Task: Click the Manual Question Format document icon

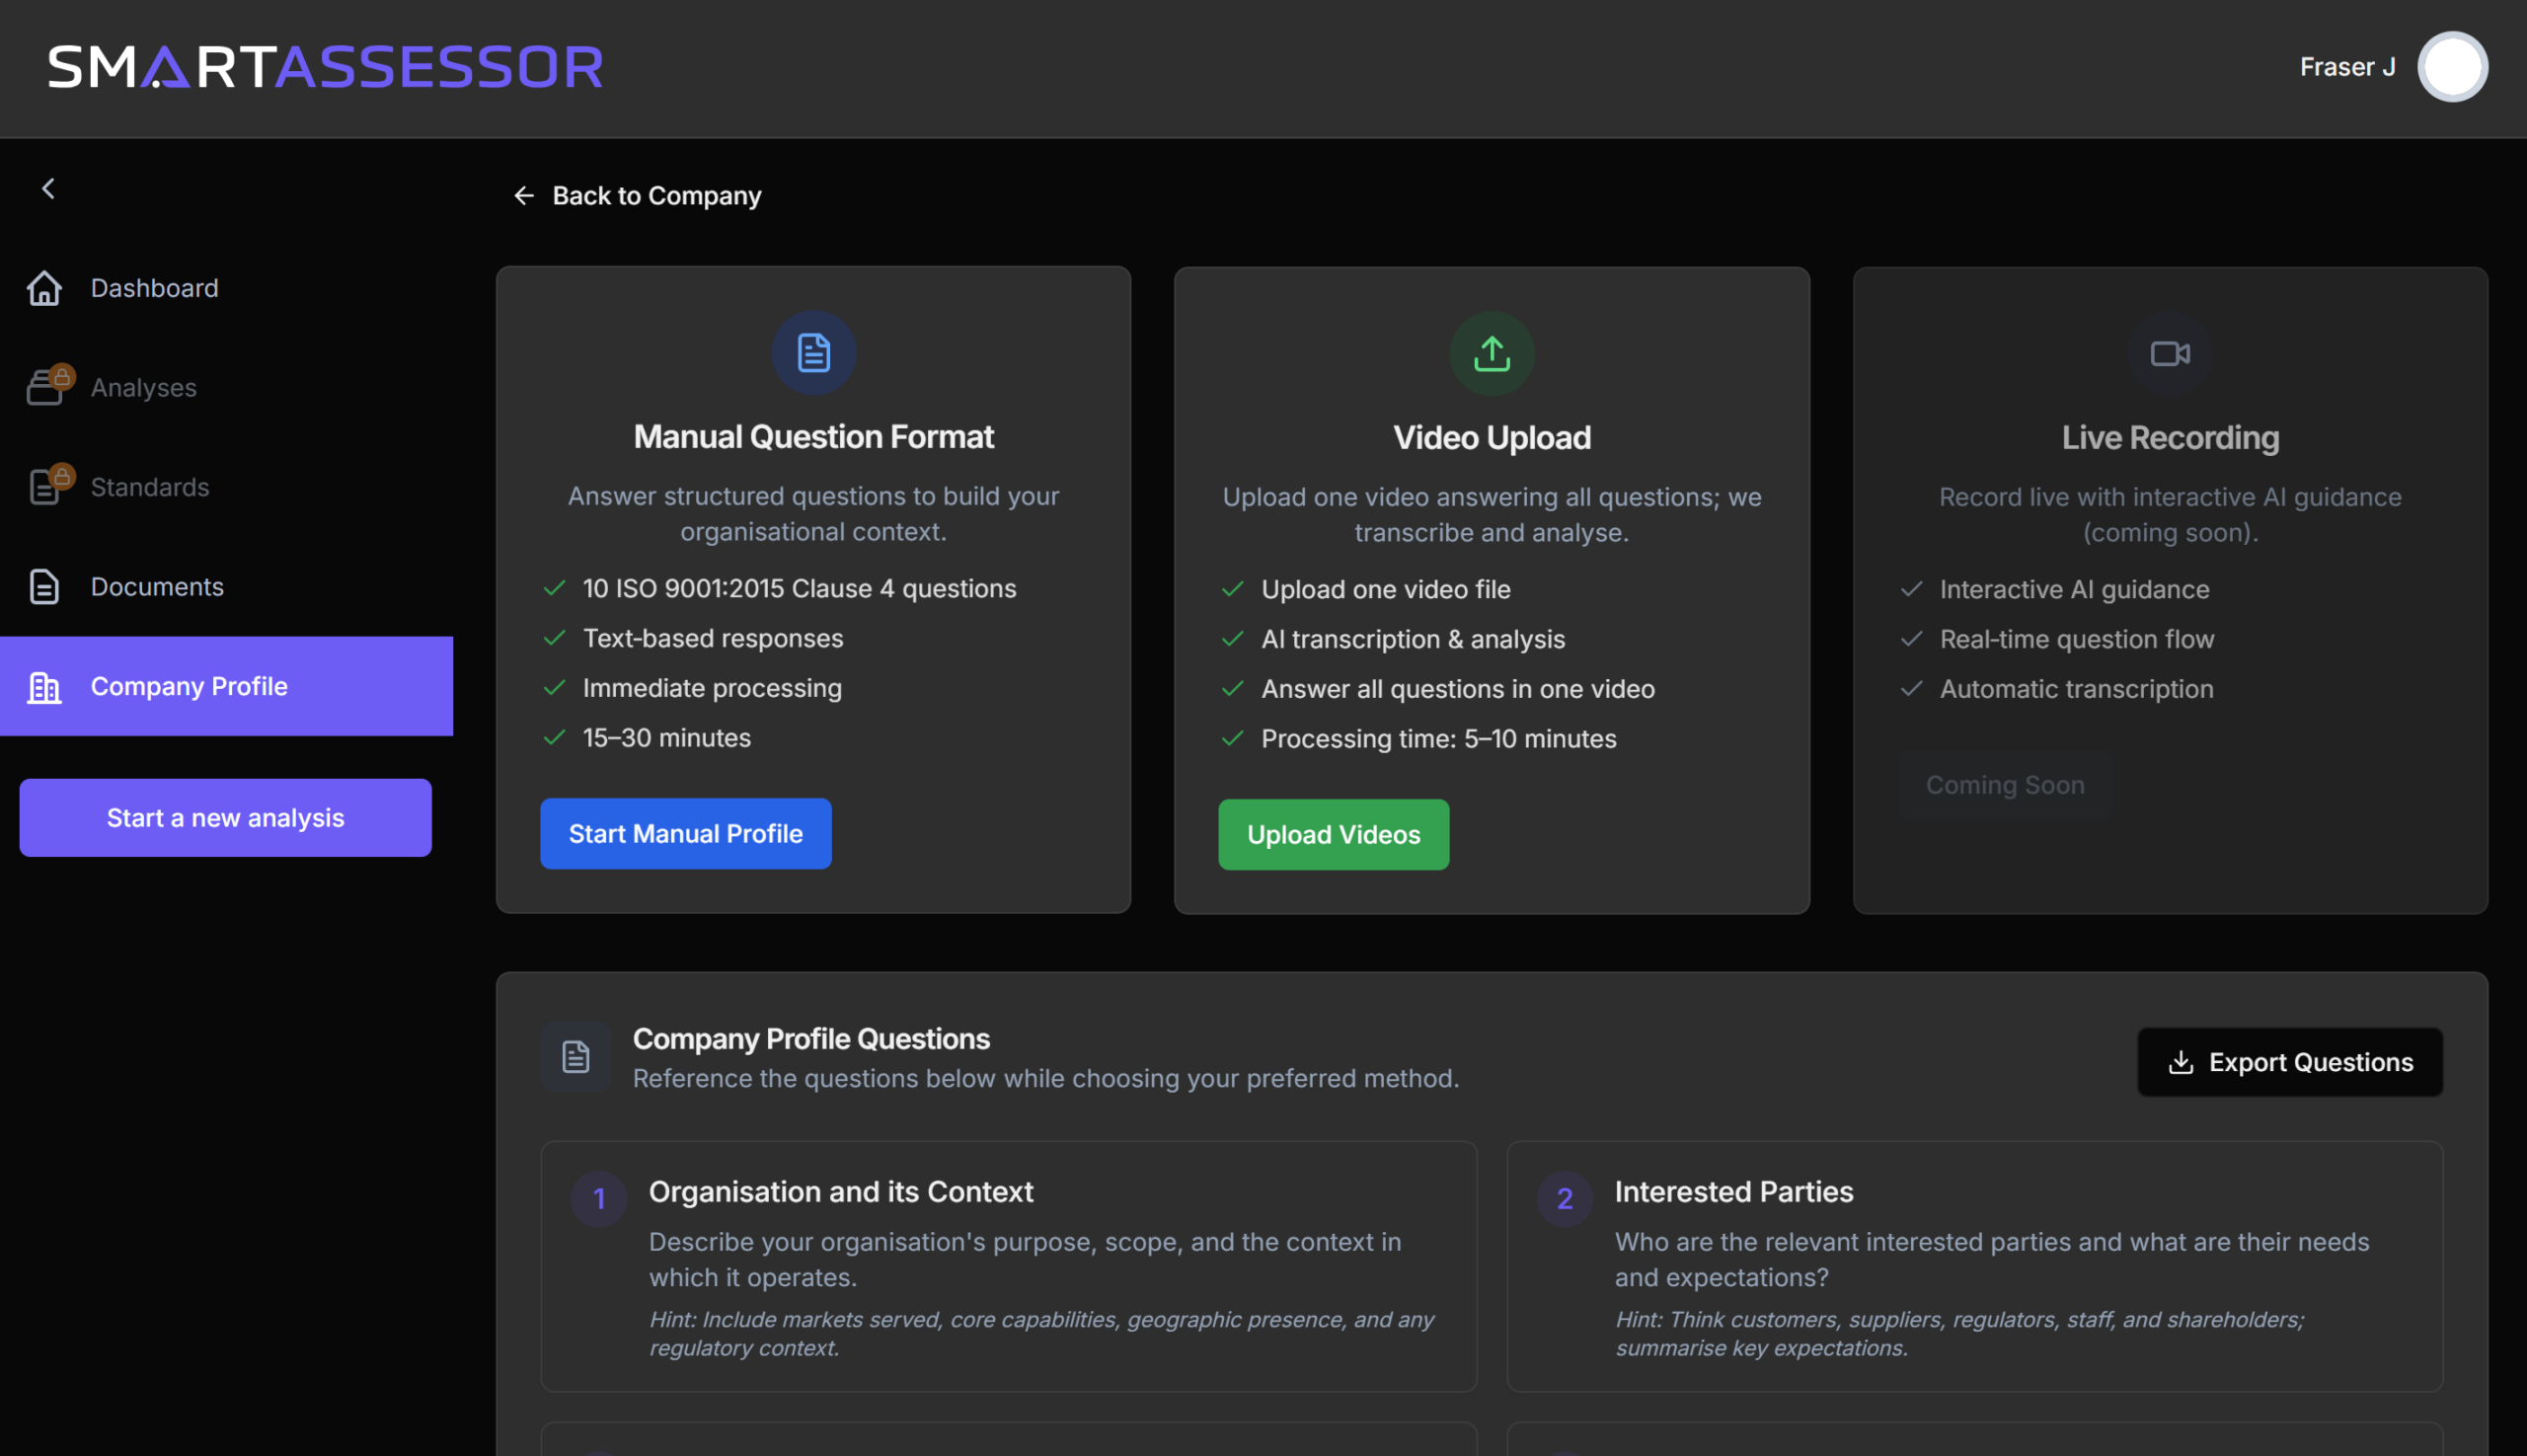Action: click(x=813, y=353)
